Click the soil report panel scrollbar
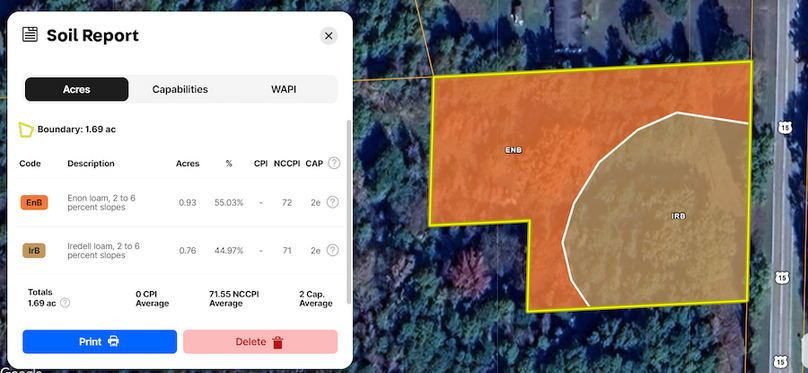The height and width of the screenshot is (373, 808). point(349,211)
